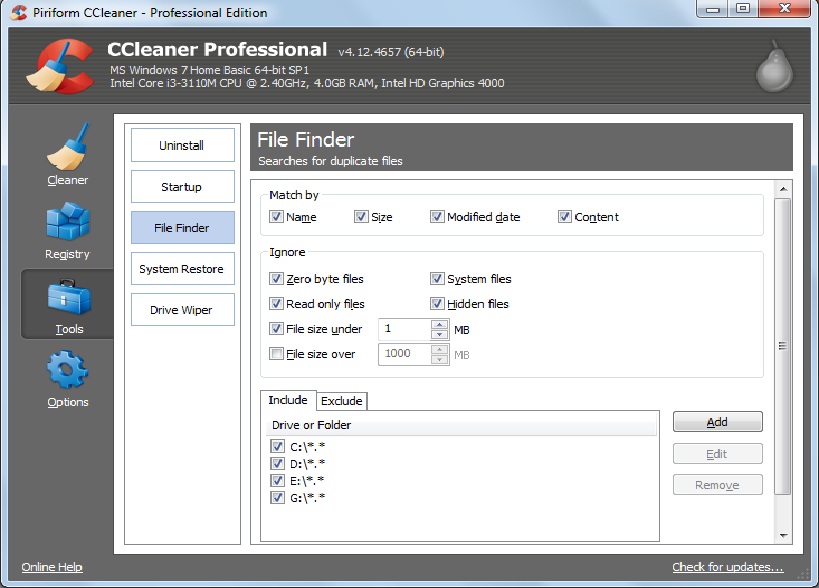Open the Online Help link
Image resolution: width=819 pixels, height=588 pixels.
point(52,567)
